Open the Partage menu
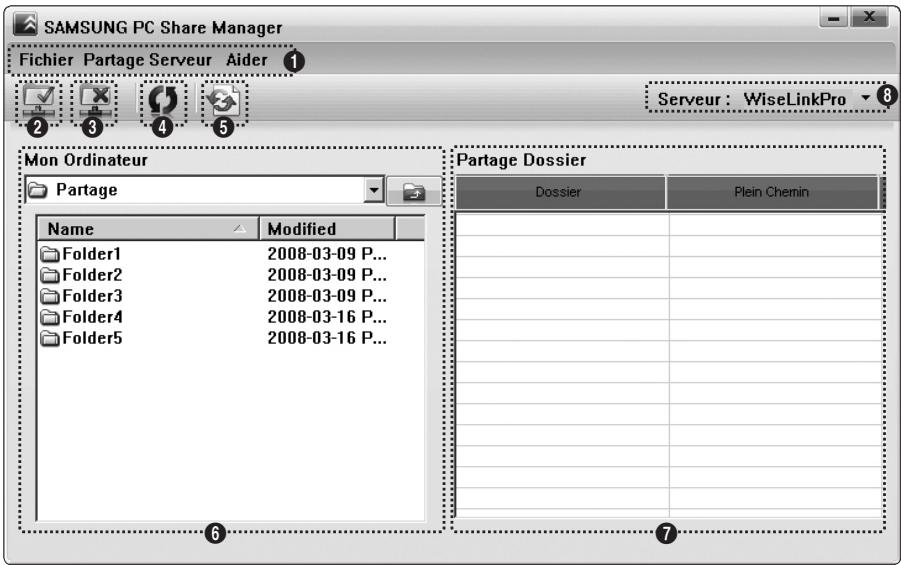901x565 pixels. click(x=114, y=60)
